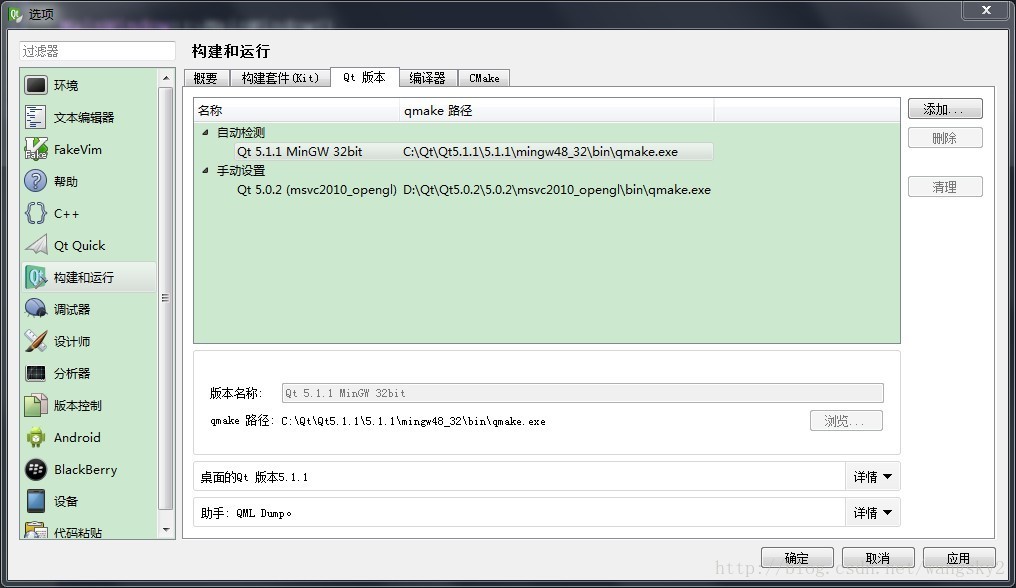Expand 详情 for 桌面的Qt 版本5.1.1
The image size is (1016, 588).
872,476
